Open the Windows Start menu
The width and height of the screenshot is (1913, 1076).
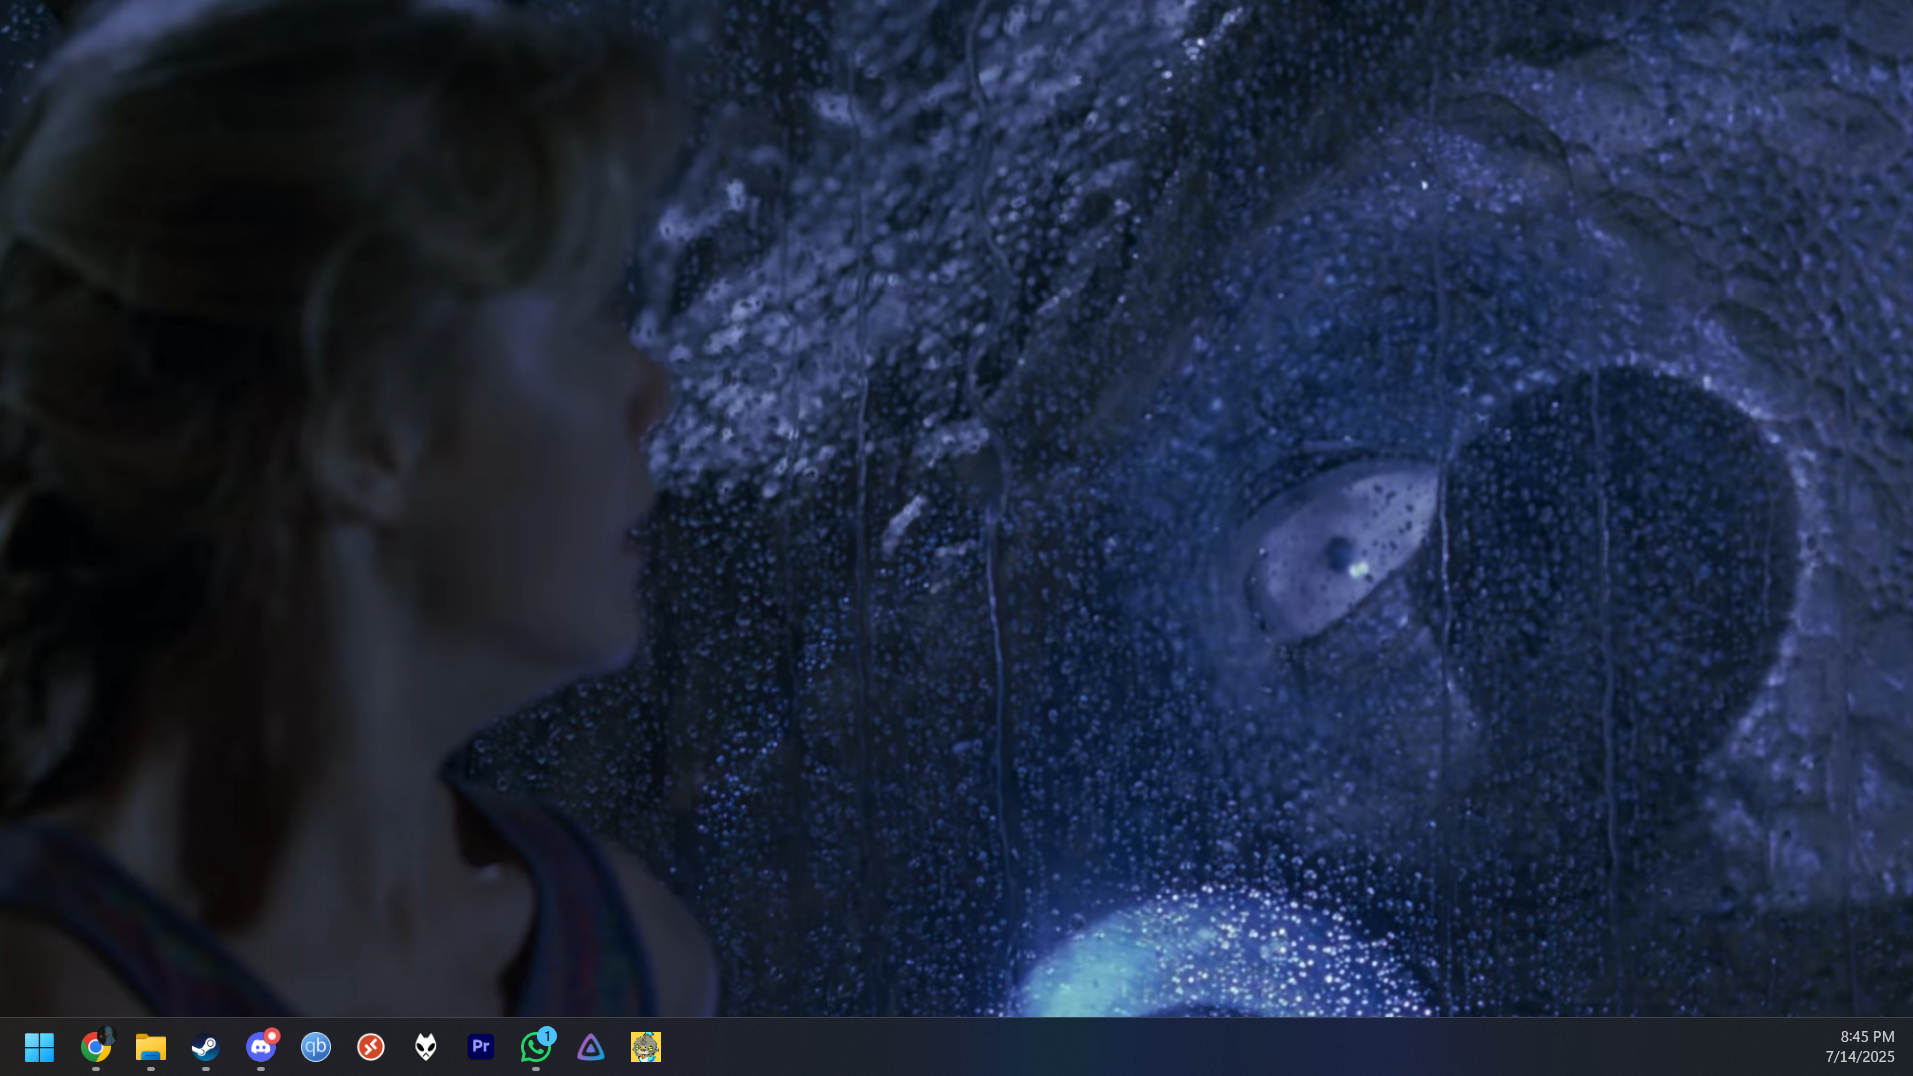39,1047
